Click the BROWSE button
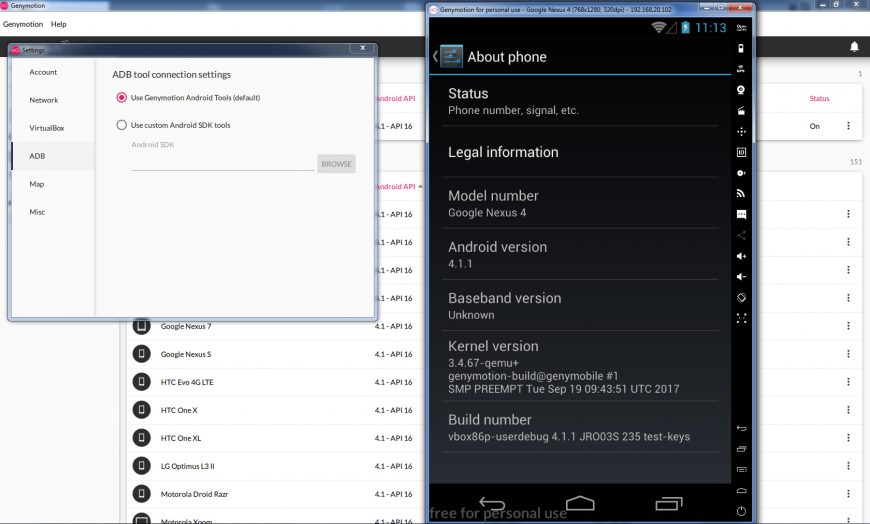 pos(336,163)
